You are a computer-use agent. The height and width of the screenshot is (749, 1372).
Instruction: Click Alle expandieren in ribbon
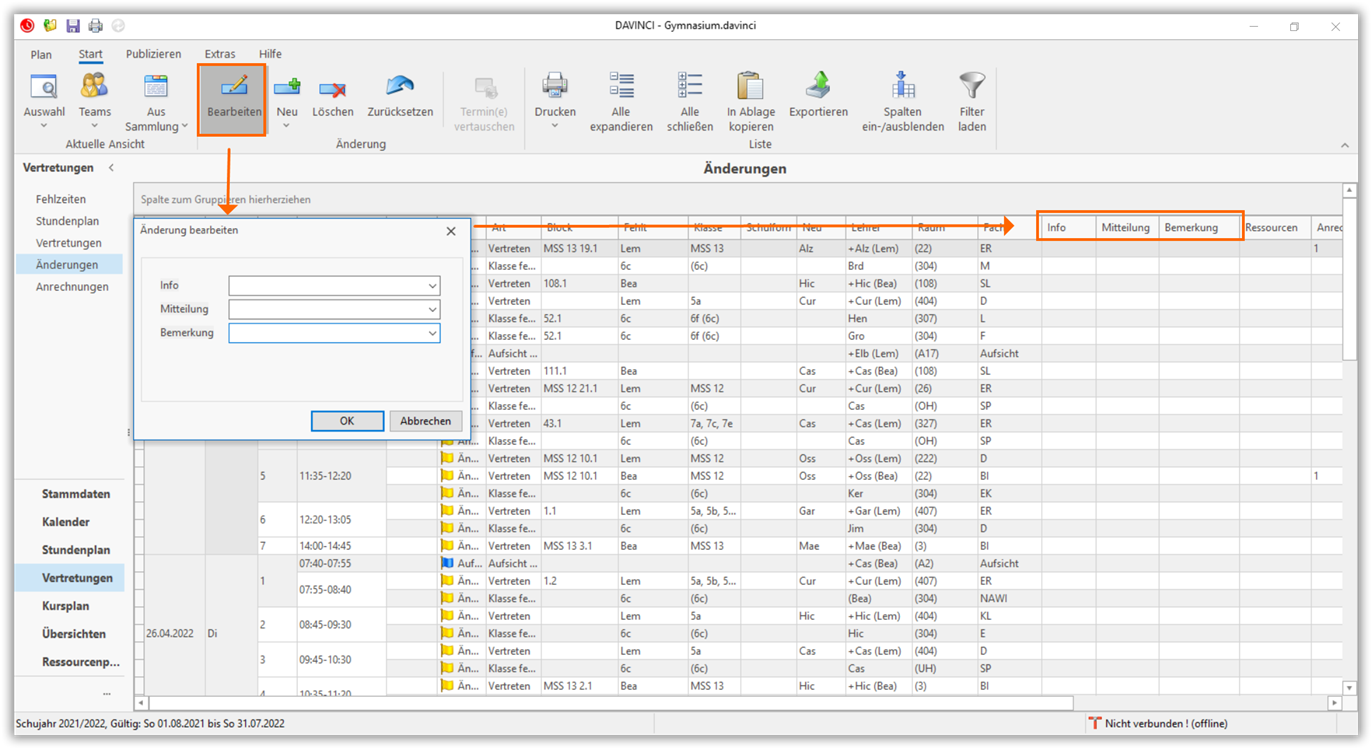point(621,88)
